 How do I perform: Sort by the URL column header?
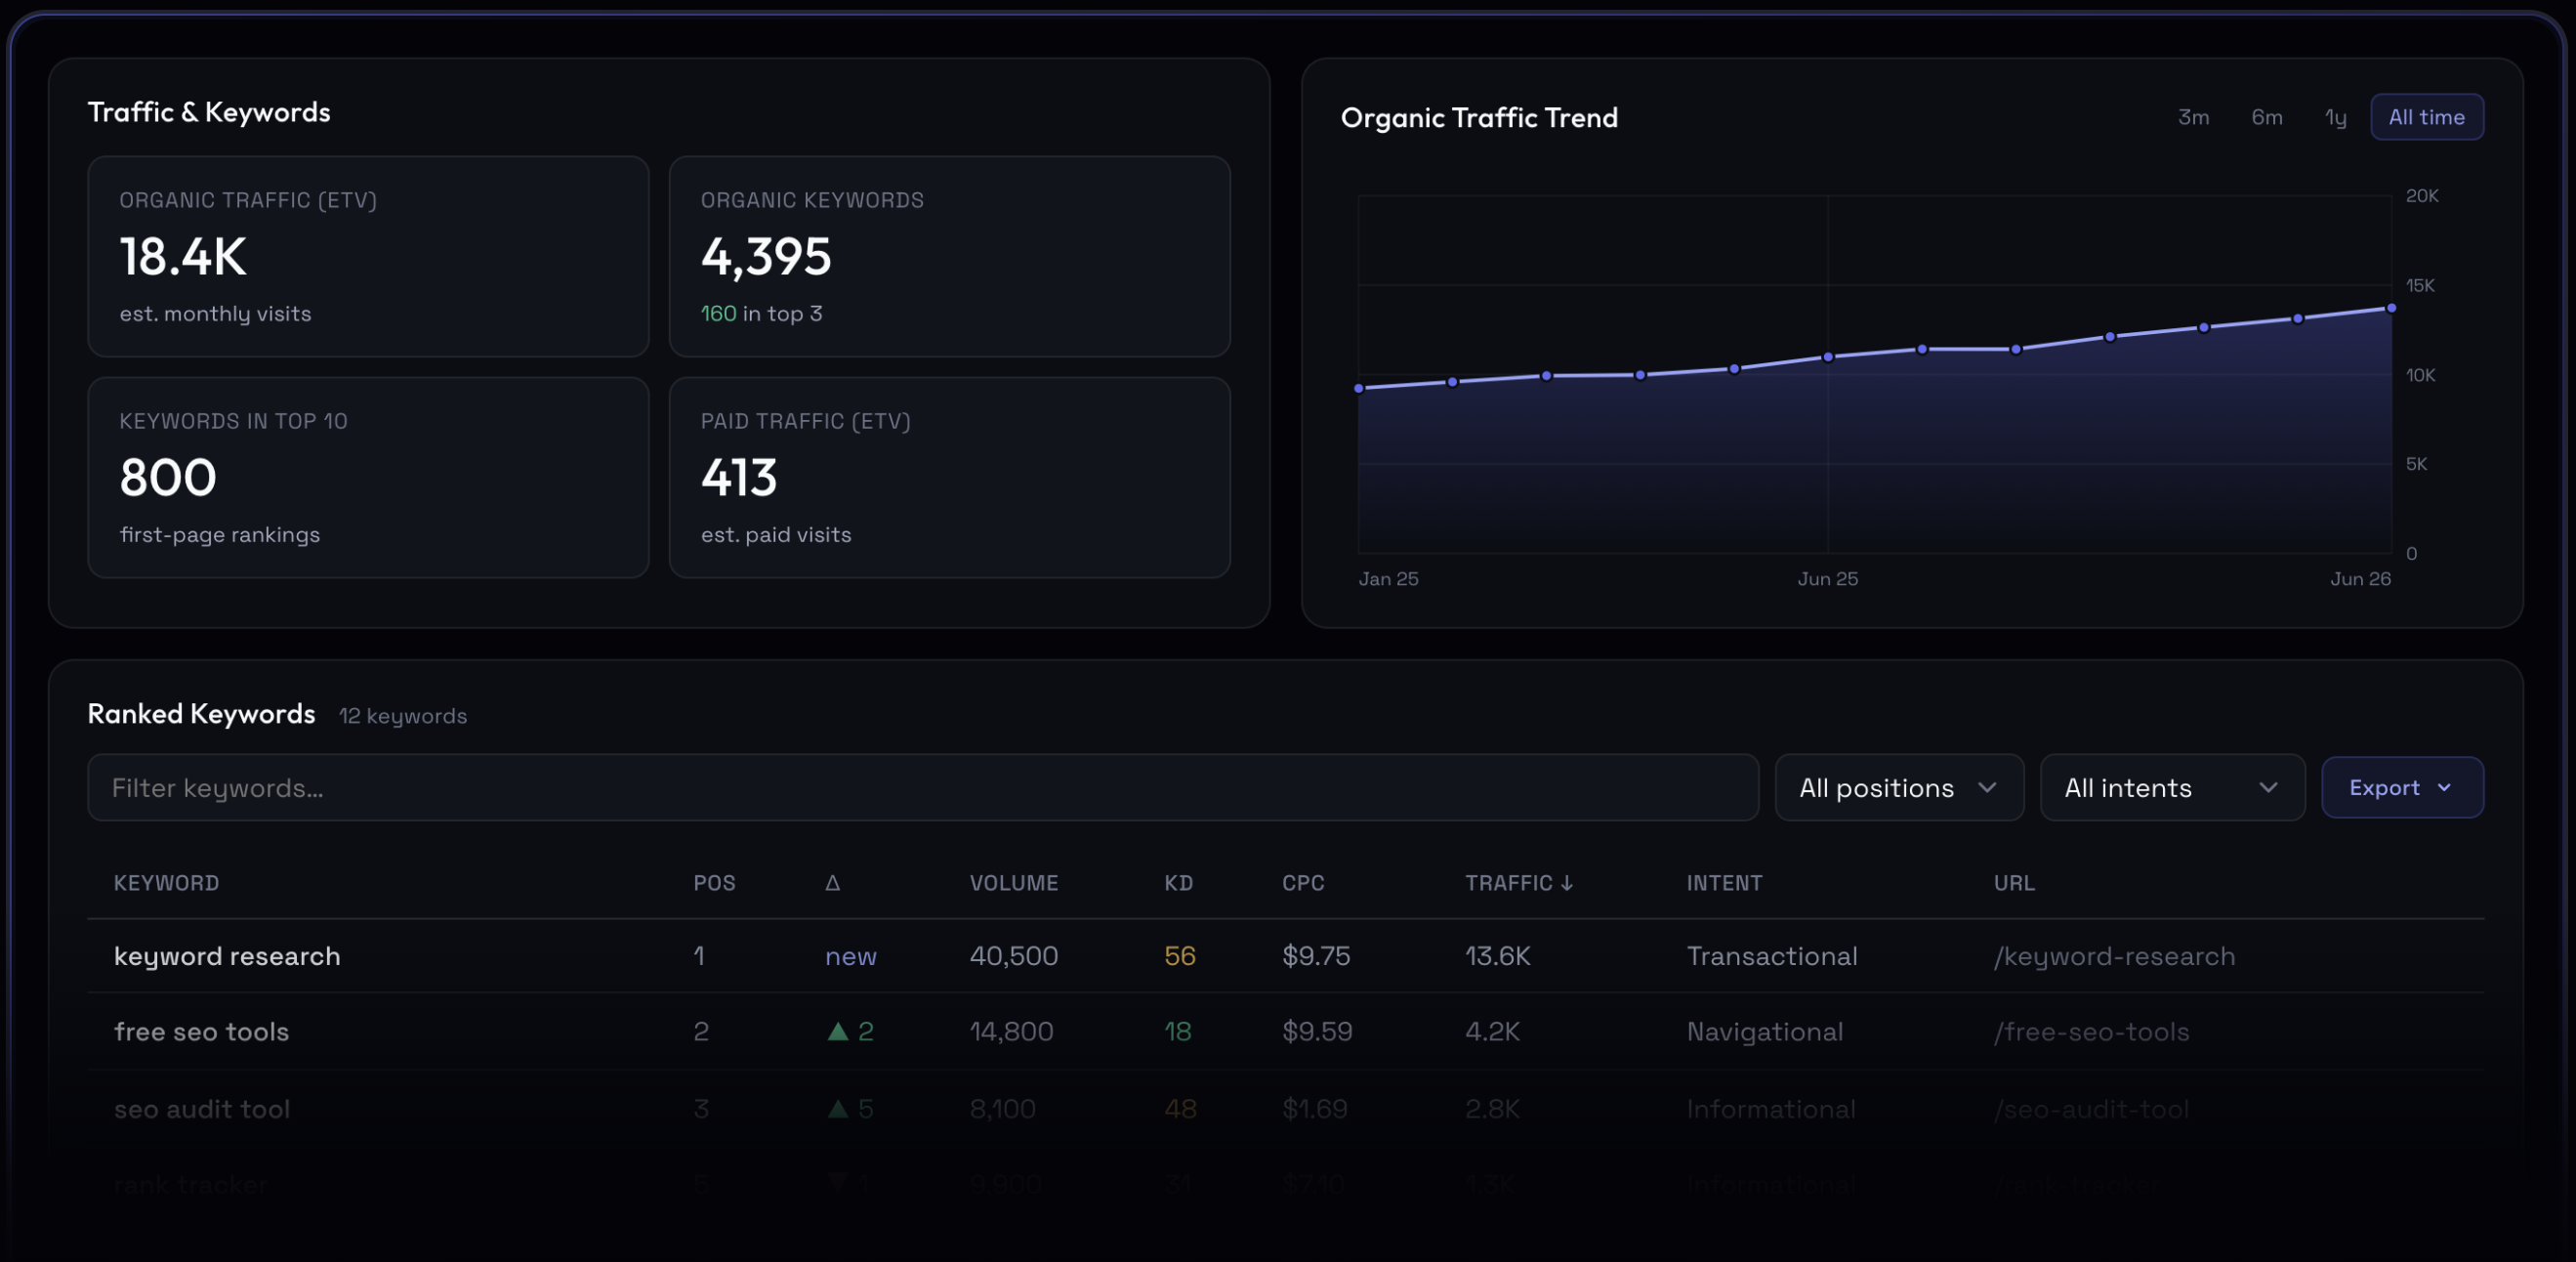click(x=2013, y=883)
